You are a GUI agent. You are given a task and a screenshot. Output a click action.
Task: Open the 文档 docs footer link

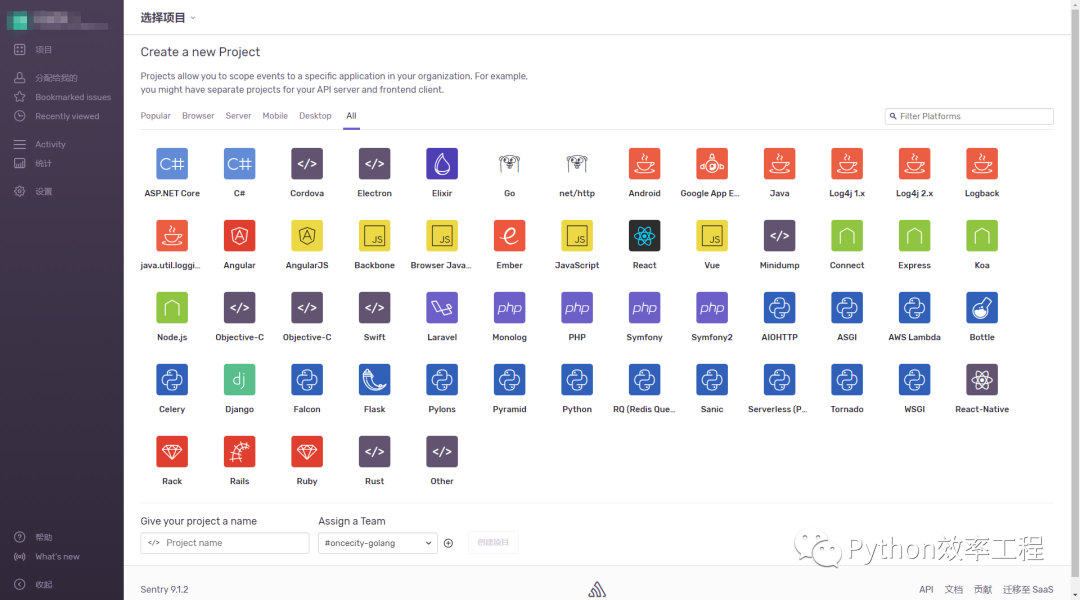coord(954,590)
